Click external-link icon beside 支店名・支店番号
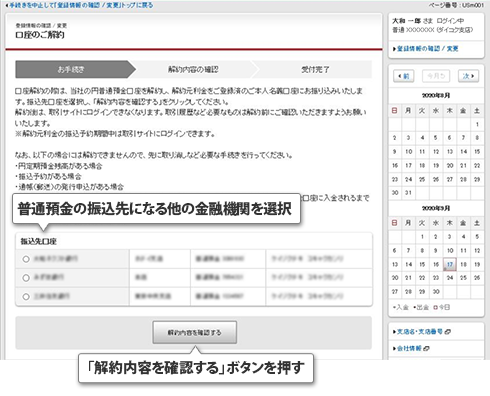This screenshot has height=396, width=490. tap(448, 332)
